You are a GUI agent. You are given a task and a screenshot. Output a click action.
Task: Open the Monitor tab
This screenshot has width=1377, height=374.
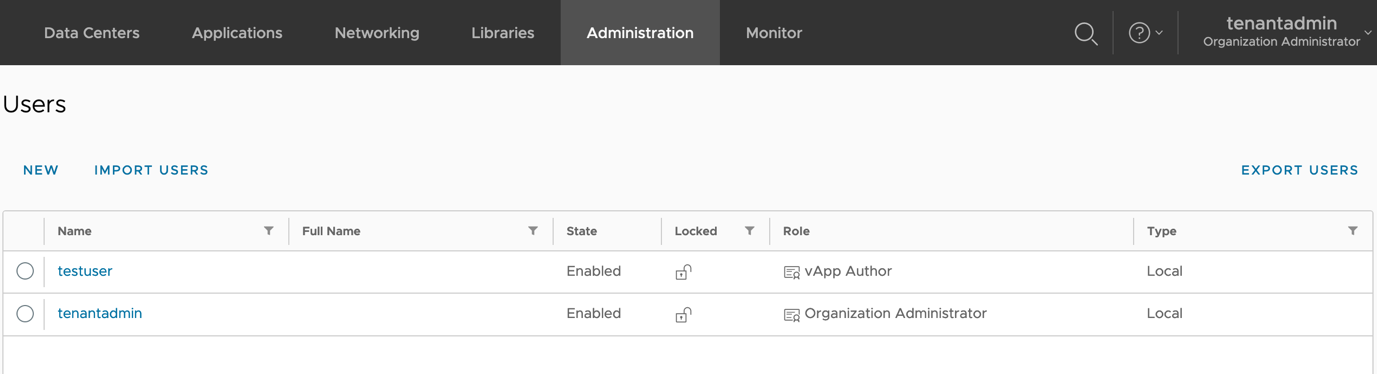[774, 33]
